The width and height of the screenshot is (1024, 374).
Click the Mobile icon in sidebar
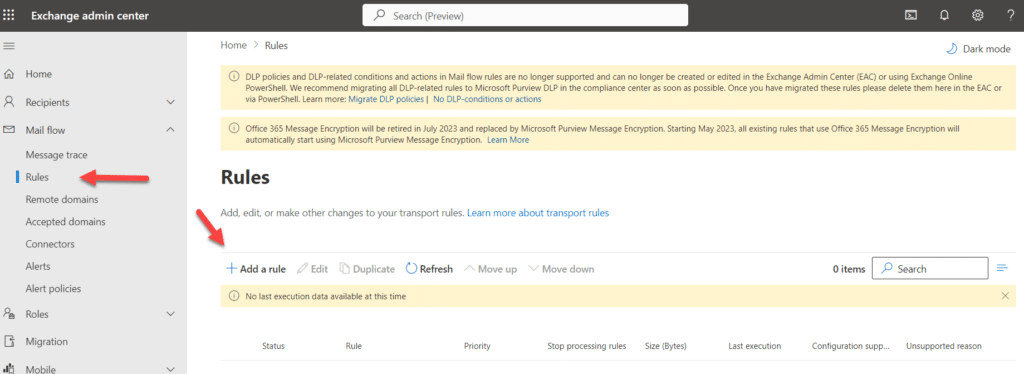pyautogui.click(x=9, y=369)
